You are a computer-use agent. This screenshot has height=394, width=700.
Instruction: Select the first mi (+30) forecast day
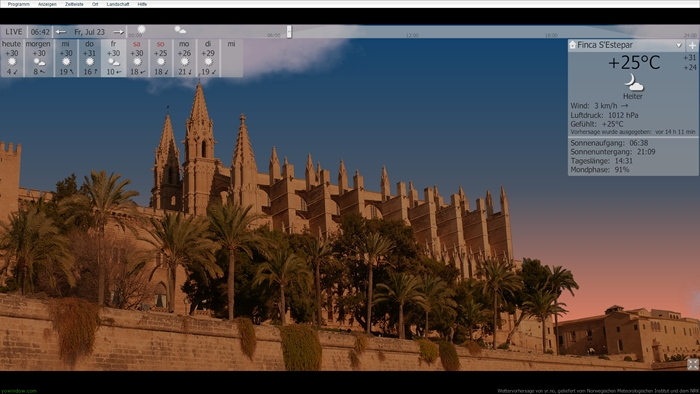tap(66, 58)
